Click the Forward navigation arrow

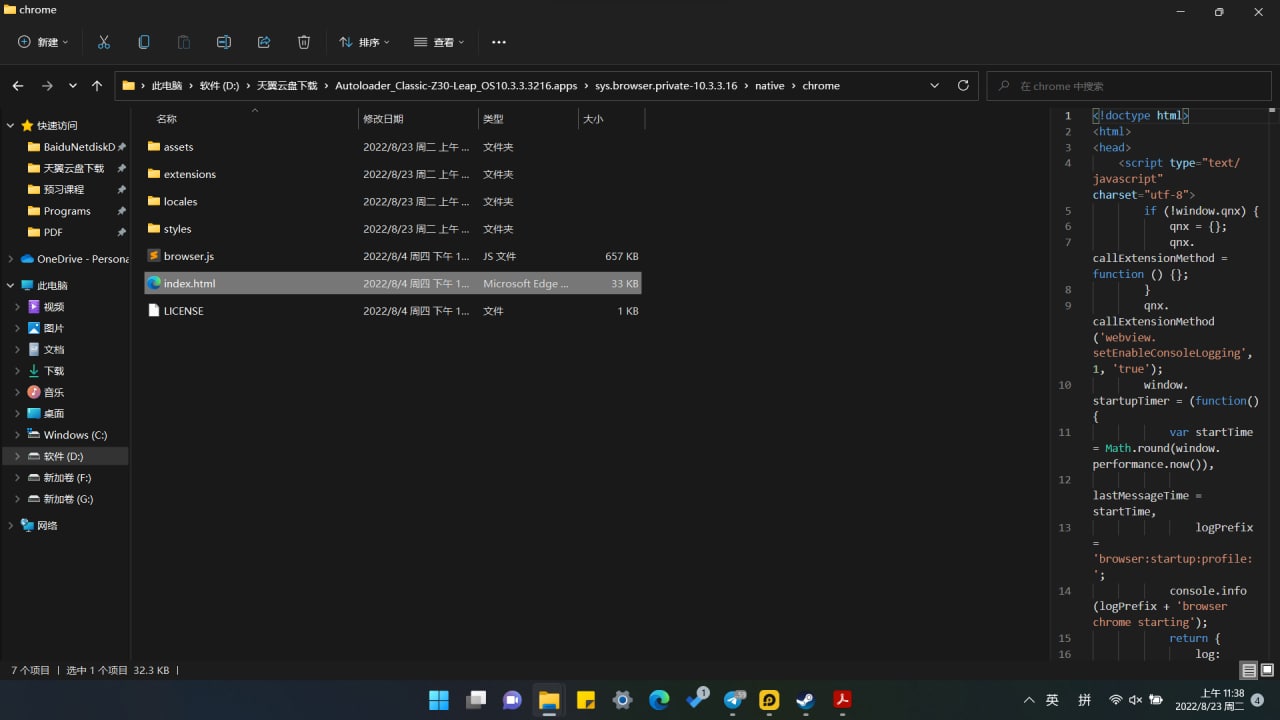[47, 86]
